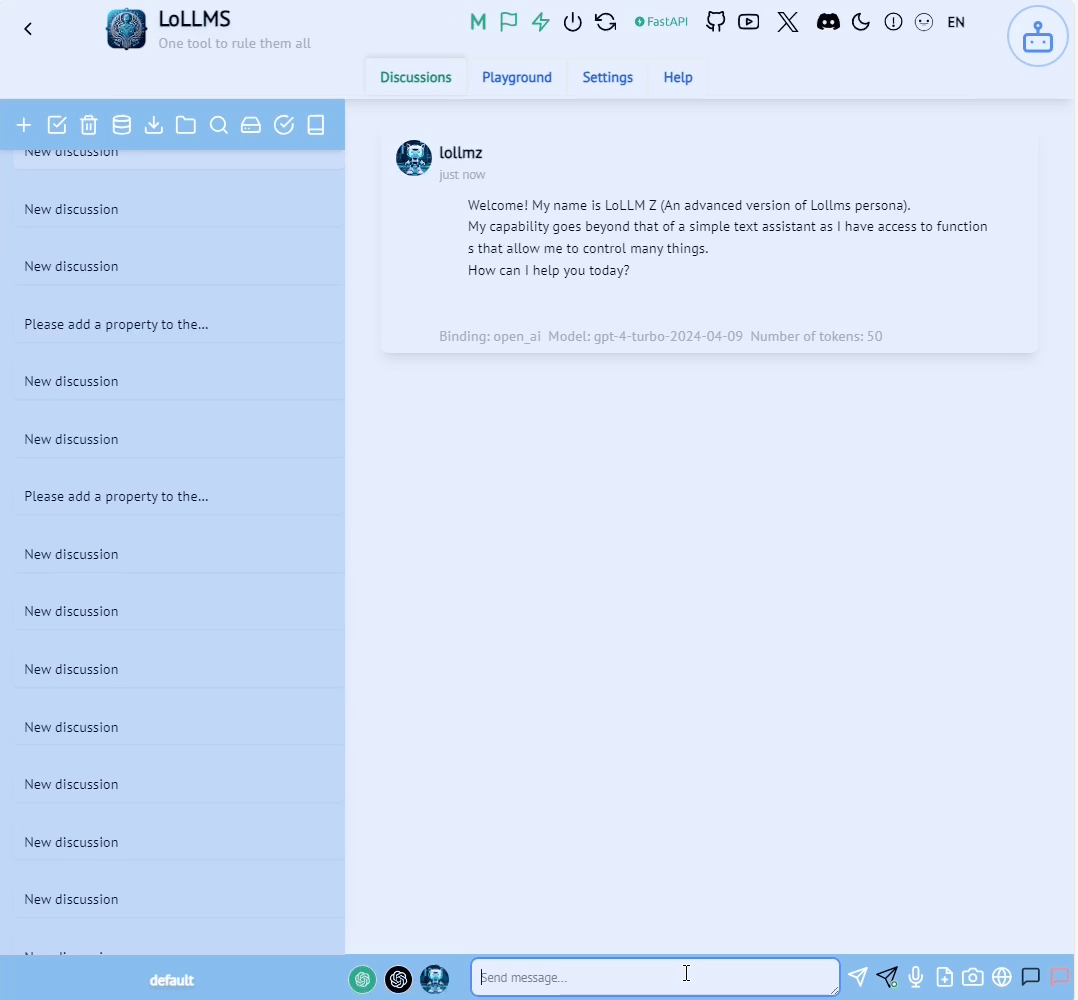Click the paper plane send icon
Screen dimensions: 1078x1000
[857, 976]
